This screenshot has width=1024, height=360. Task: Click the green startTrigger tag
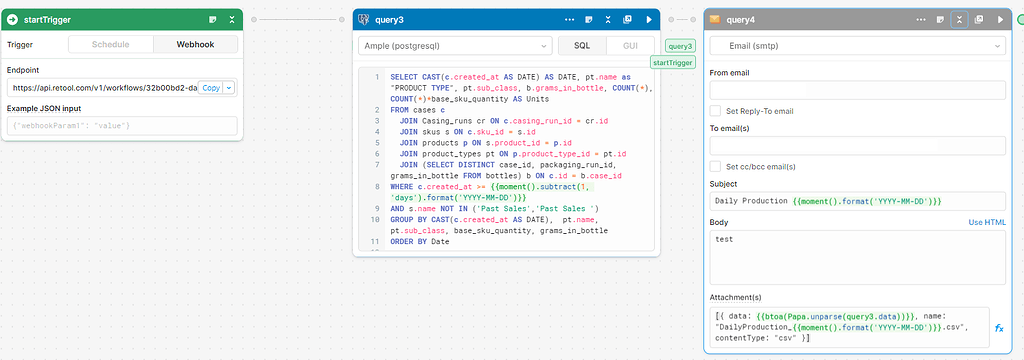pos(673,62)
